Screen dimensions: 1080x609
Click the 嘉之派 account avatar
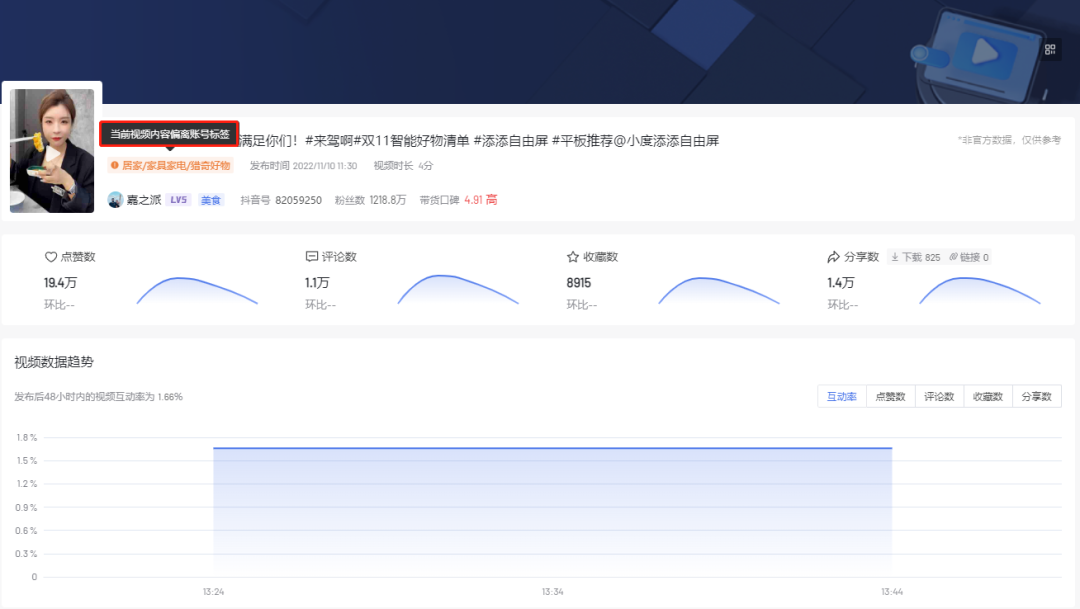pyautogui.click(x=115, y=199)
